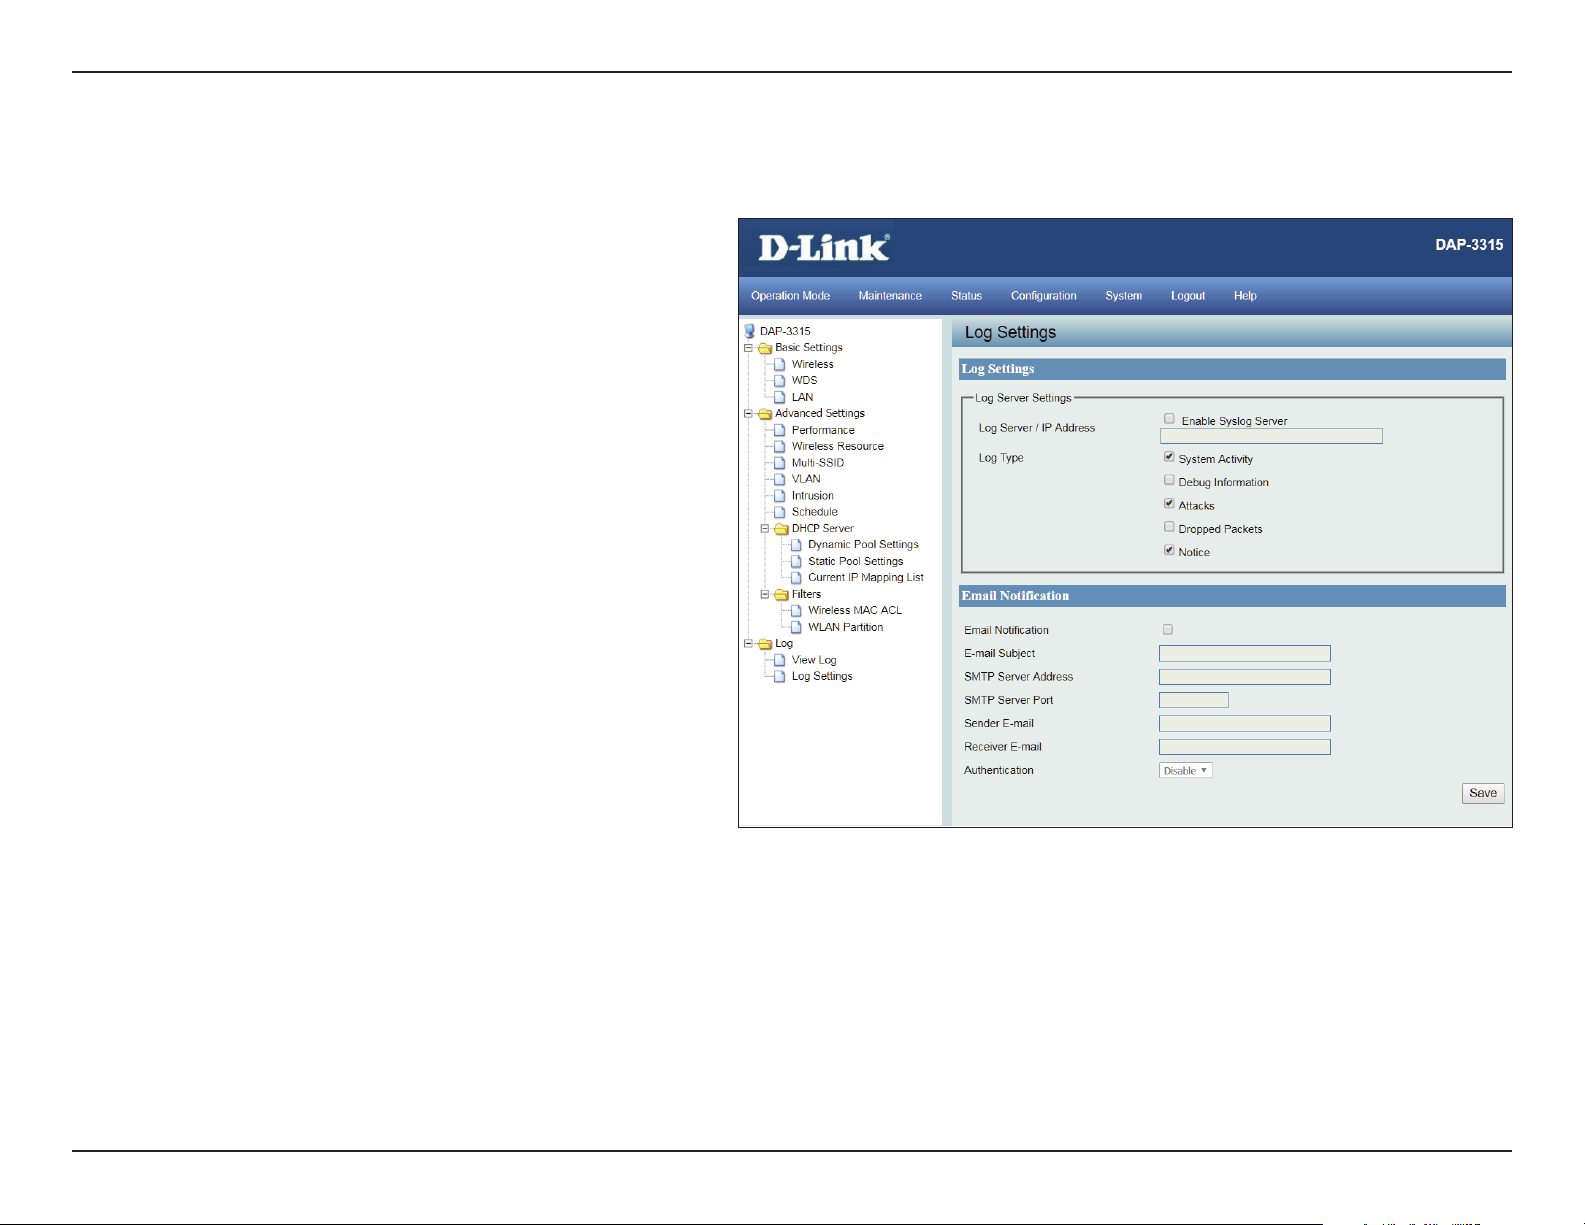Click Logout in the top menu

pos(1188,296)
